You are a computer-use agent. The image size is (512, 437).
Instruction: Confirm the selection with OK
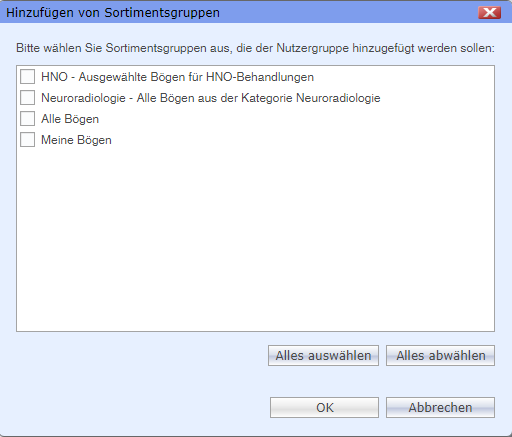[x=324, y=407]
